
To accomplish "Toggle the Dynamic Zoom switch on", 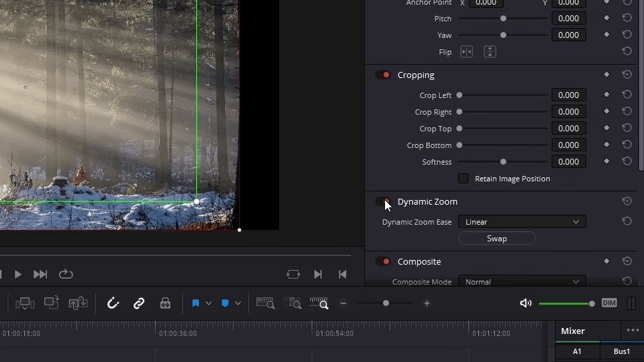I will coord(383,202).
